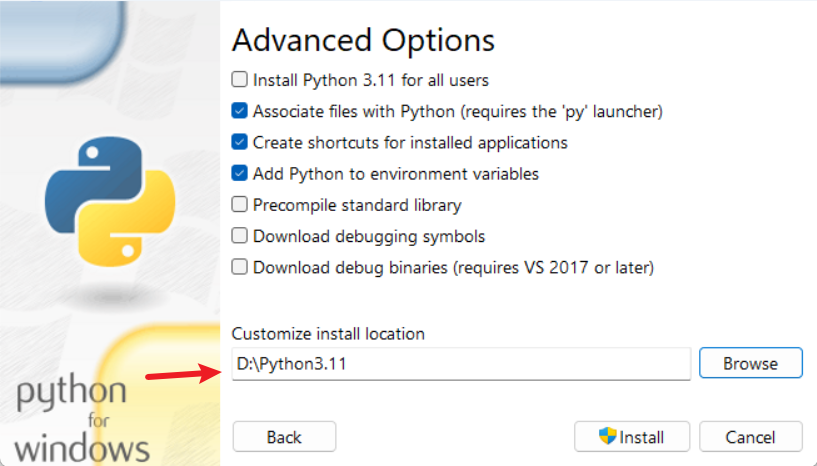The width and height of the screenshot is (817, 466).
Task: Click into the install location path field
Action: click(460, 364)
